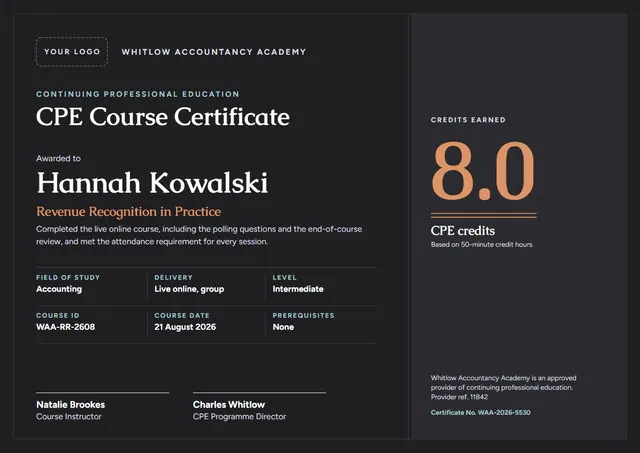Click the COURSE ID label
Image resolution: width=640 pixels, height=453 pixels.
pos(58,315)
